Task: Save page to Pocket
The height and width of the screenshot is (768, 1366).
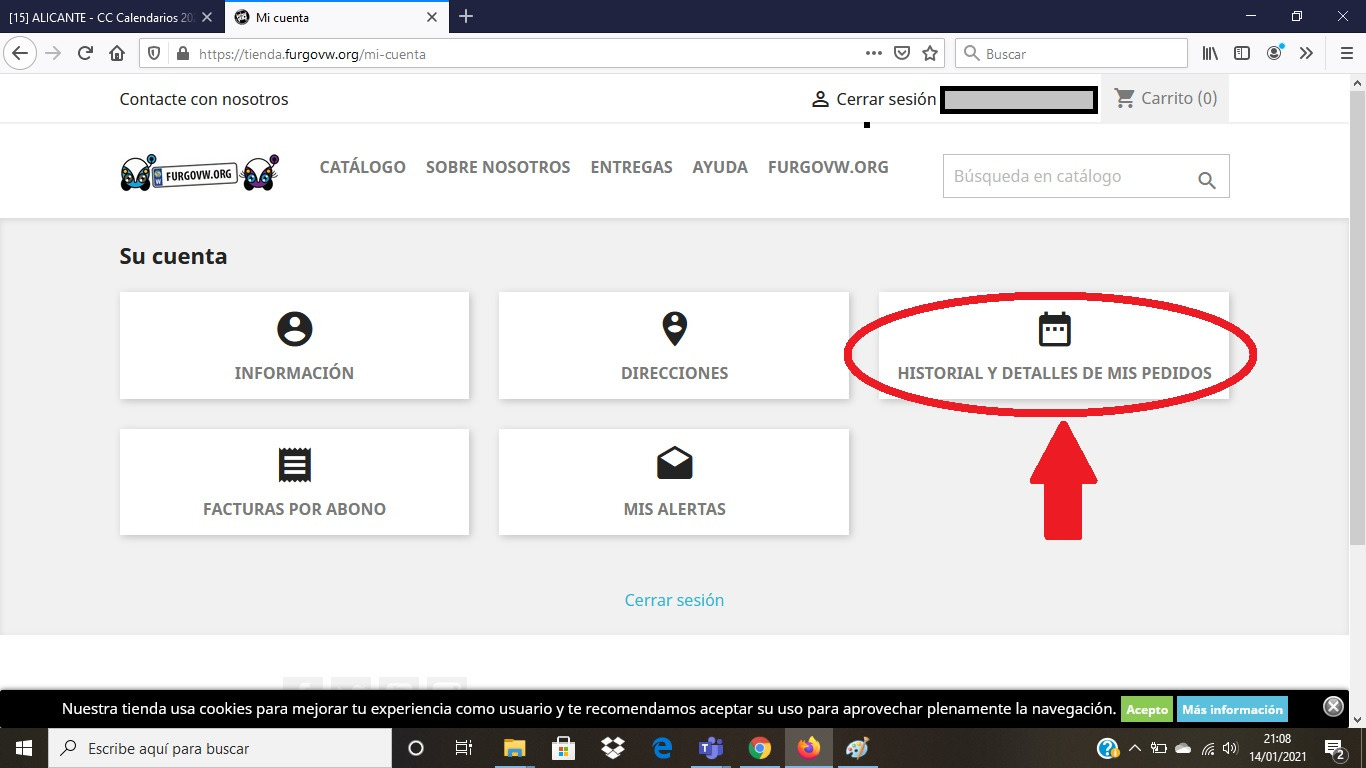Action: 902,54
